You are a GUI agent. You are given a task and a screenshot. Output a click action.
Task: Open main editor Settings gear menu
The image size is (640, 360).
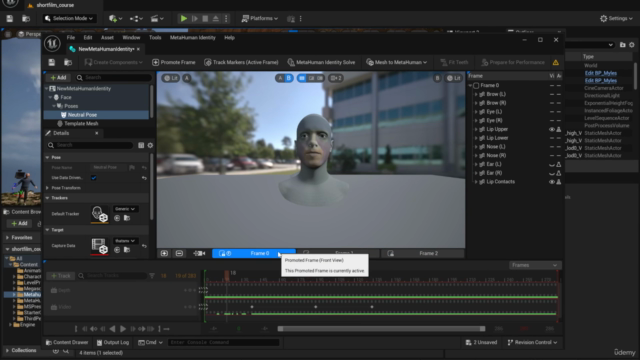click(616, 18)
